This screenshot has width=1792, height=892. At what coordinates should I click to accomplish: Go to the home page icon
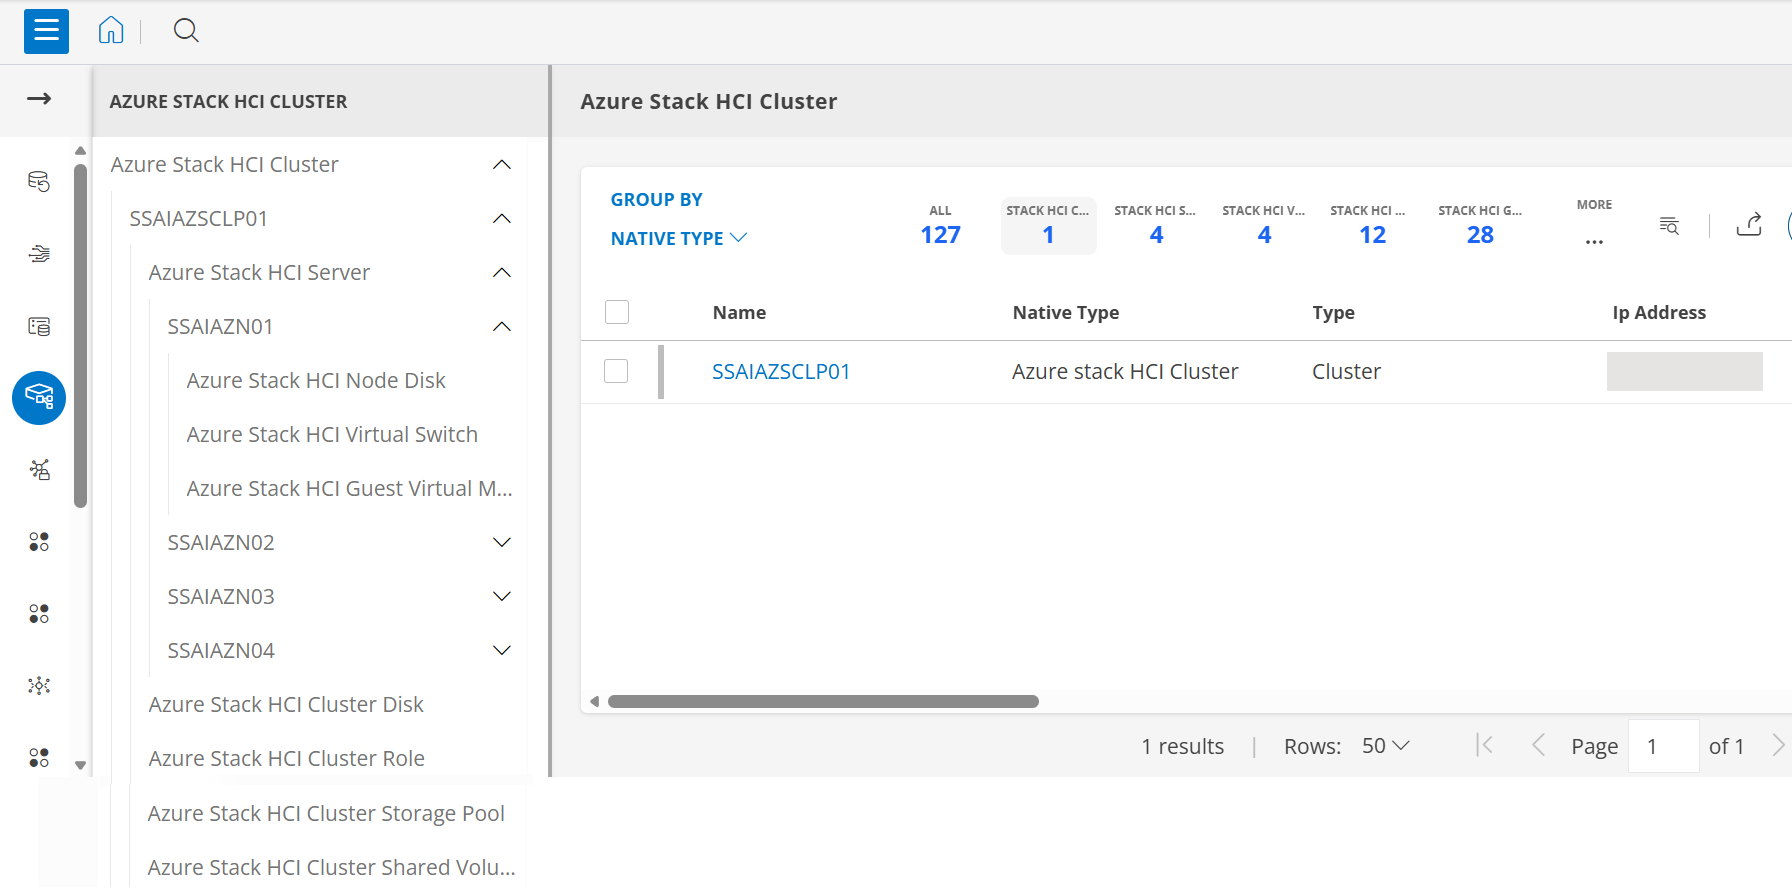click(111, 31)
